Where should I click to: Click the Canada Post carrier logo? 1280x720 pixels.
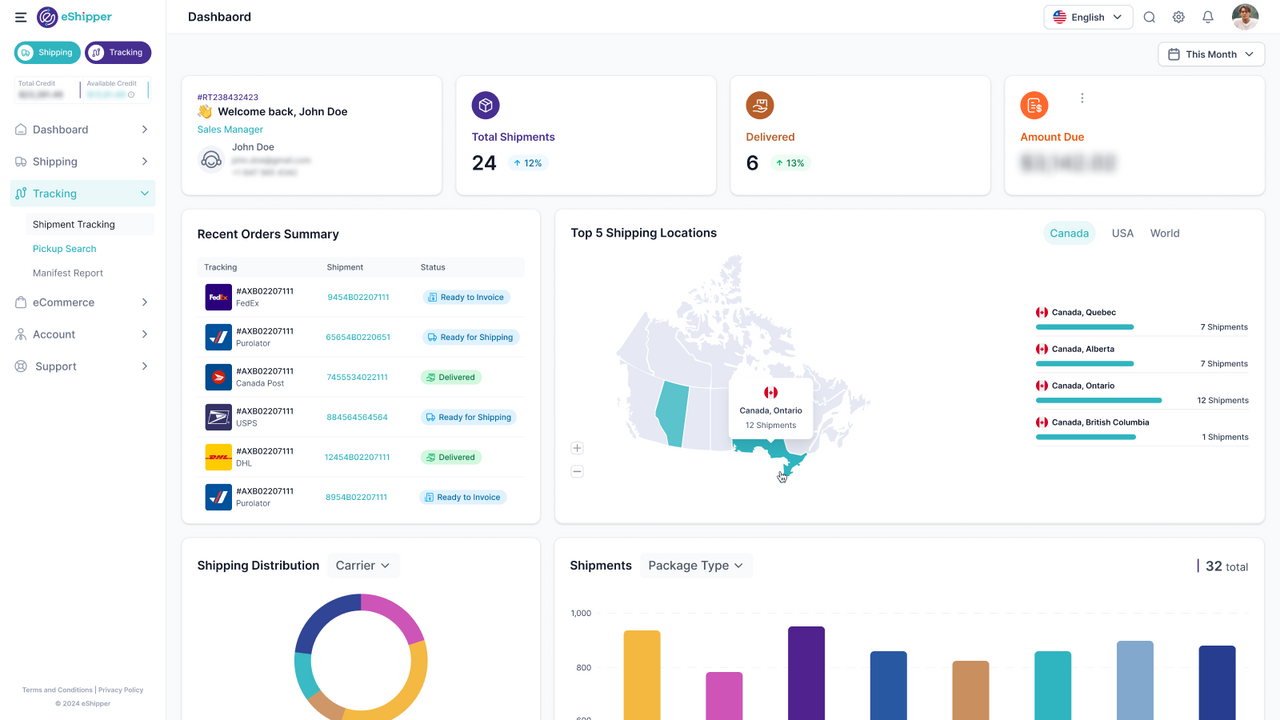tap(218, 377)
